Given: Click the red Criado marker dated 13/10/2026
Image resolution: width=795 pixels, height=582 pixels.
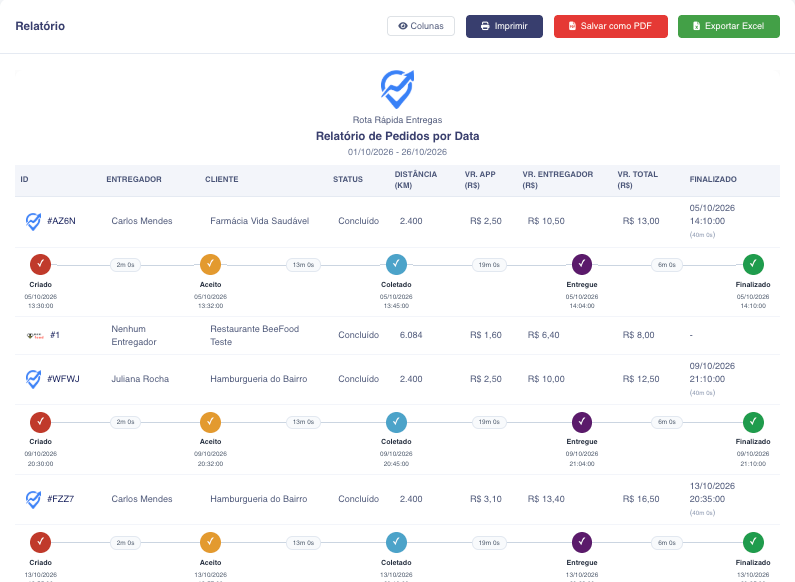Looking at the screenshot, I should click(x=41, y=542).
